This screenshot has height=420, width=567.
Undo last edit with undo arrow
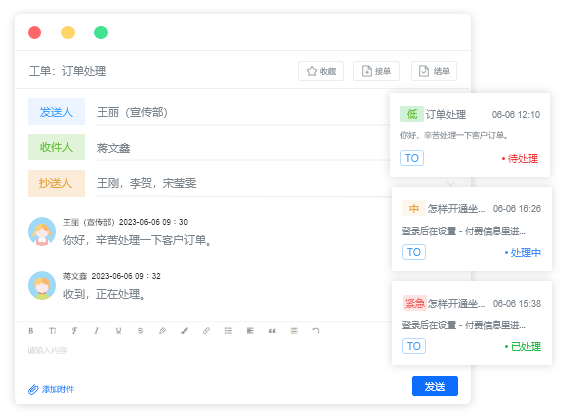[316, 331]
